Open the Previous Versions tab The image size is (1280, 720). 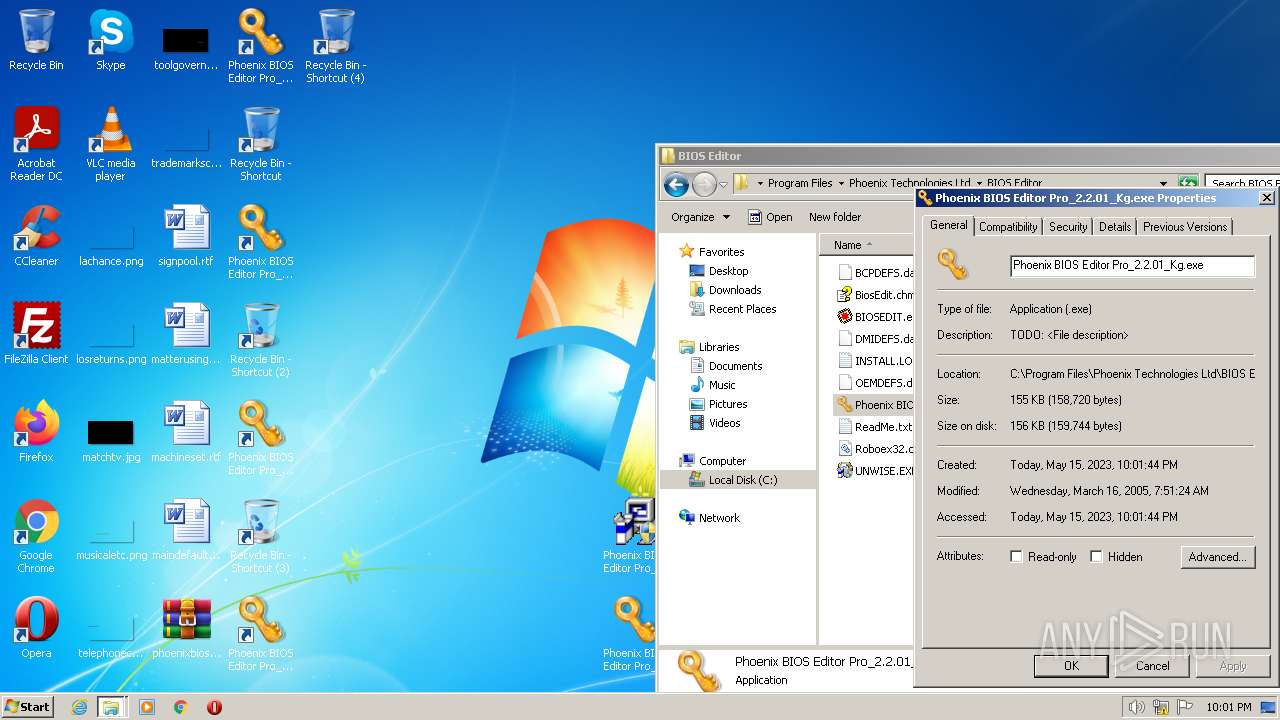pos(1185,227)
